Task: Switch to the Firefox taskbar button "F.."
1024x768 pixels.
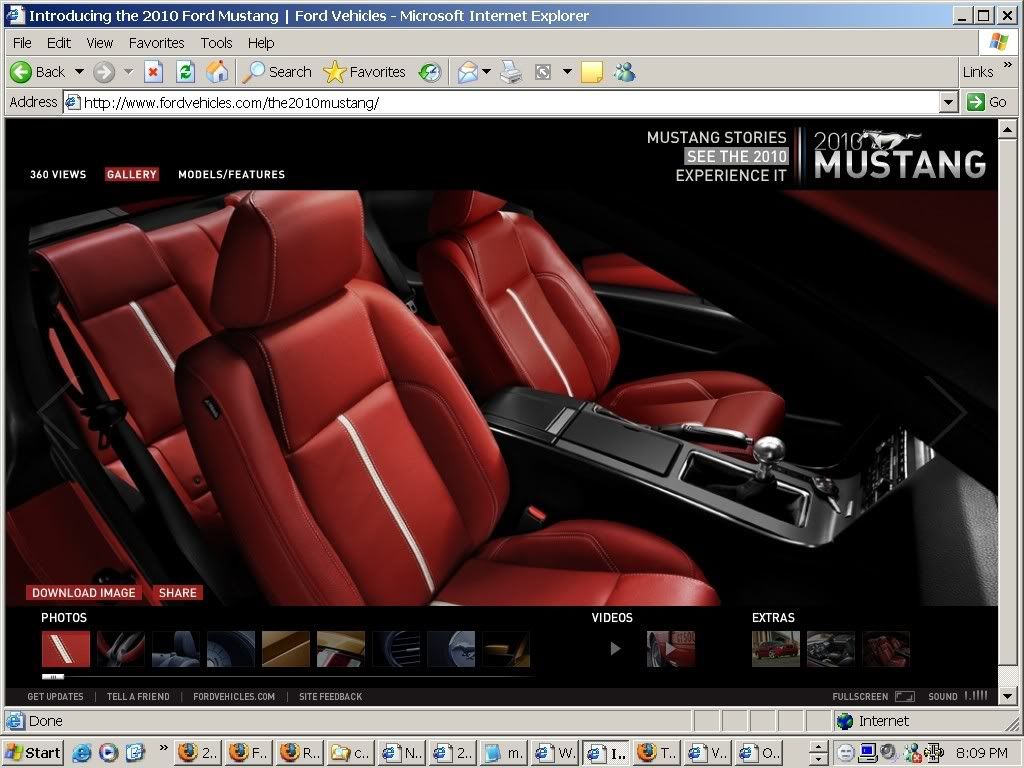Action: 248,752
